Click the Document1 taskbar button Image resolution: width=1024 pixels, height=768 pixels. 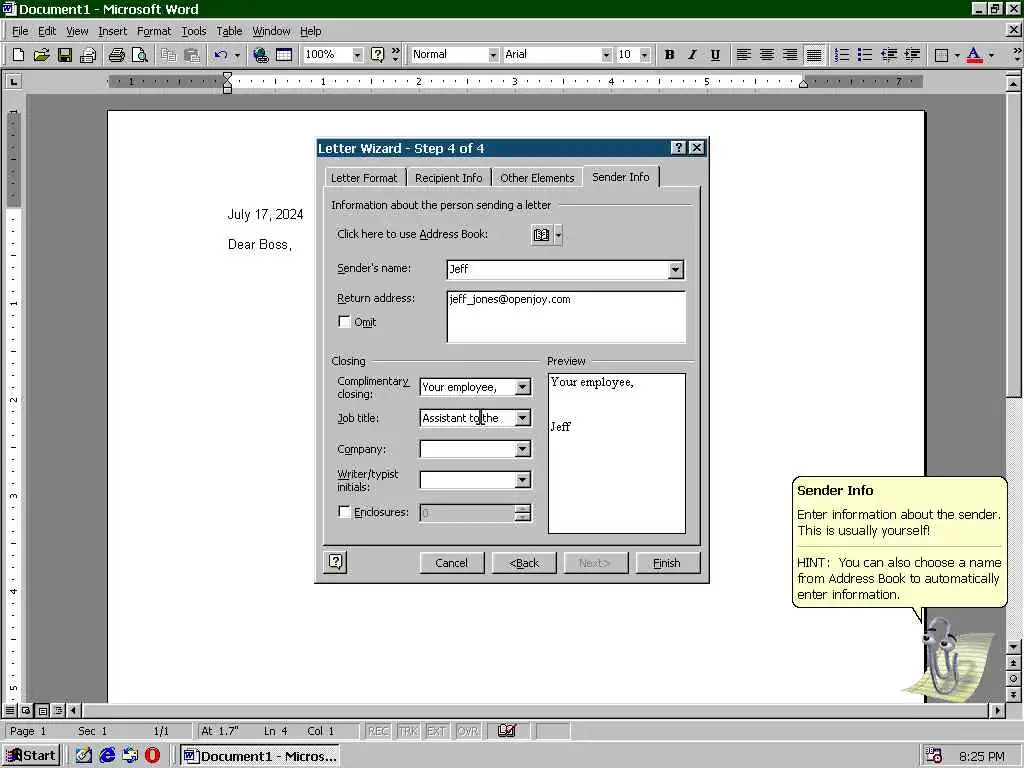261,756
